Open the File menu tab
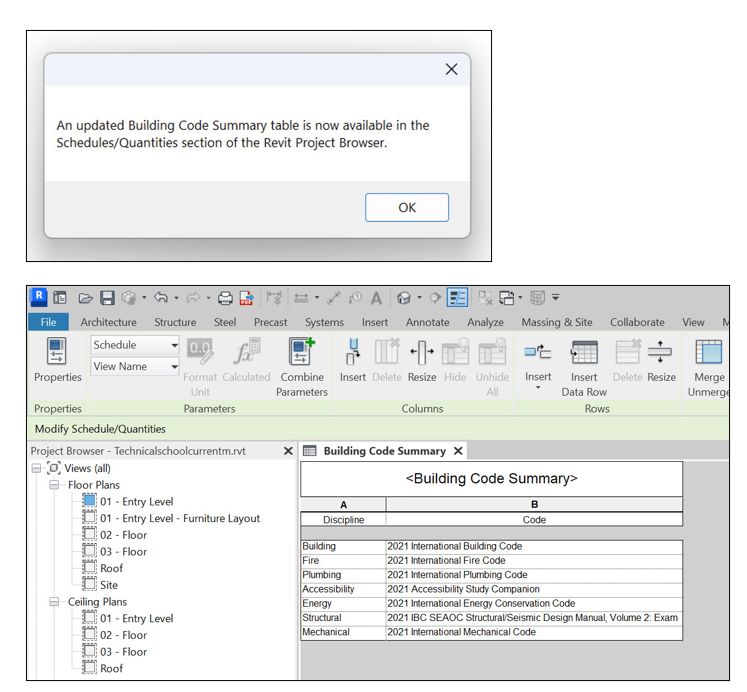 coord(48,322)
